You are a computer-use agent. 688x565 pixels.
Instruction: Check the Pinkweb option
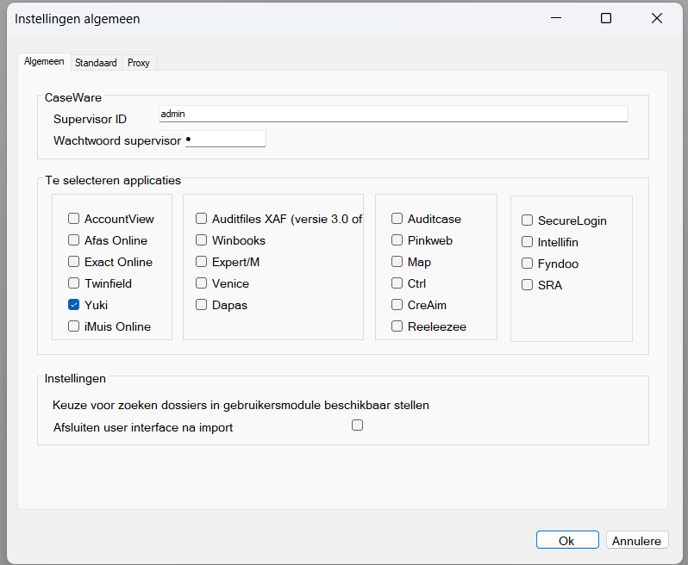397,240
